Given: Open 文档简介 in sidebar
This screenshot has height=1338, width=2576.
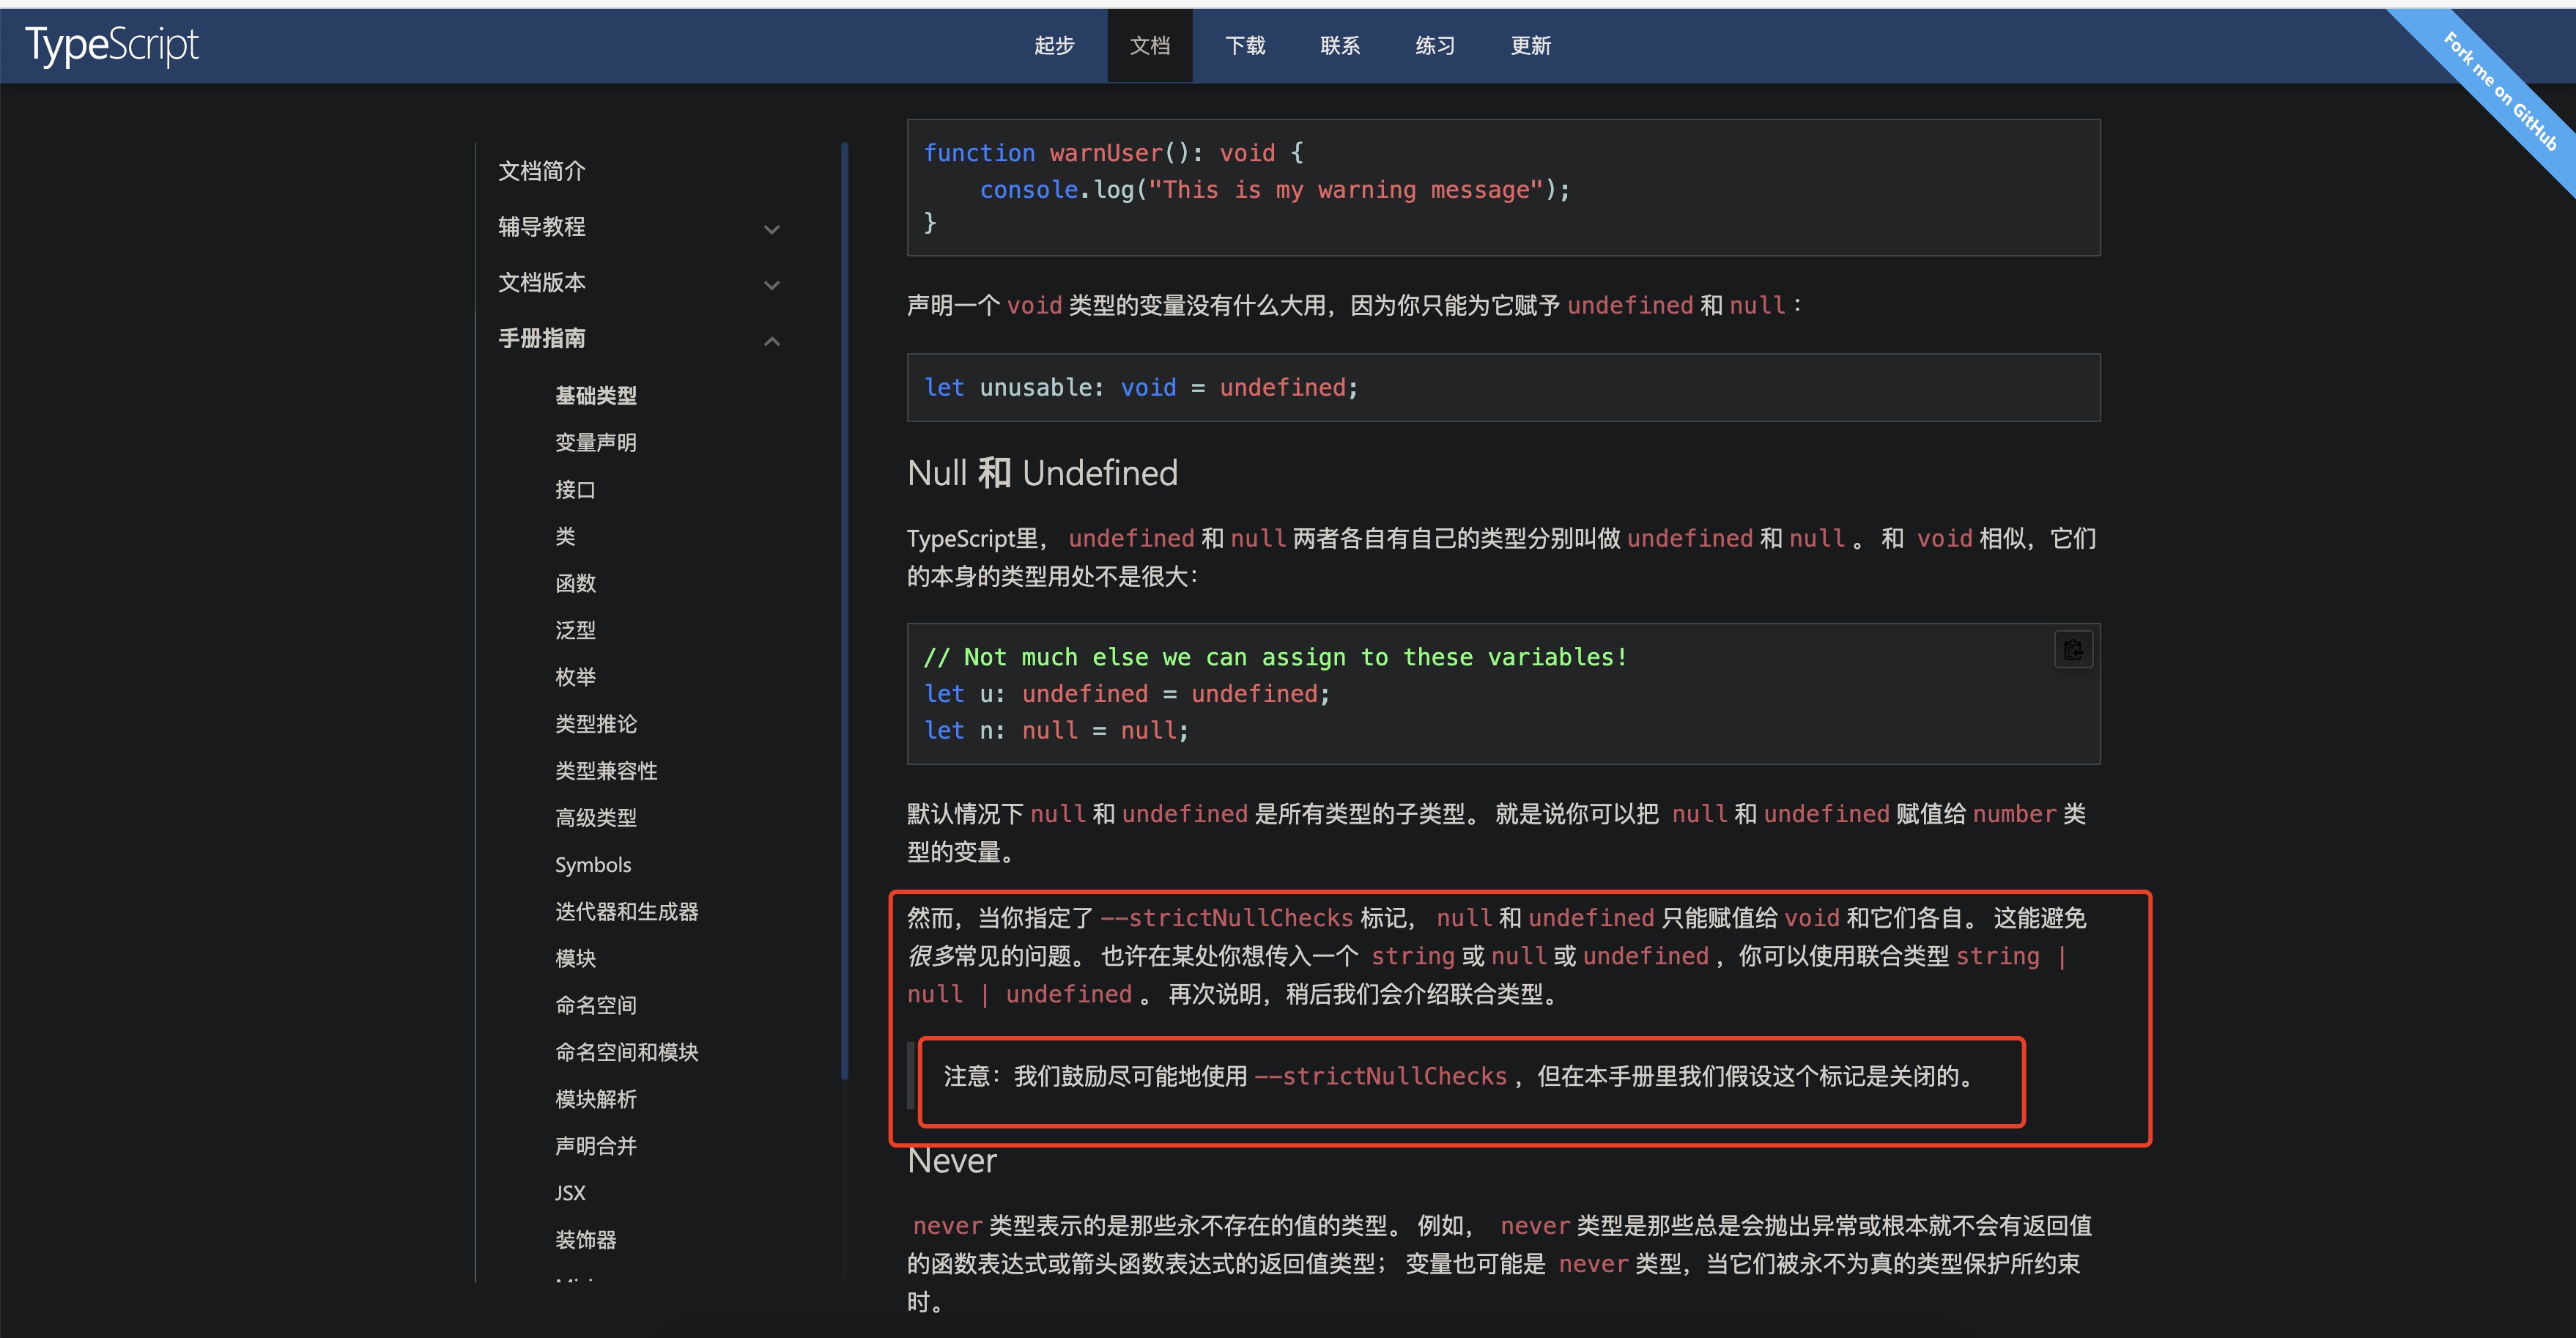Looking at the screenshot, I should pos(542,171).
